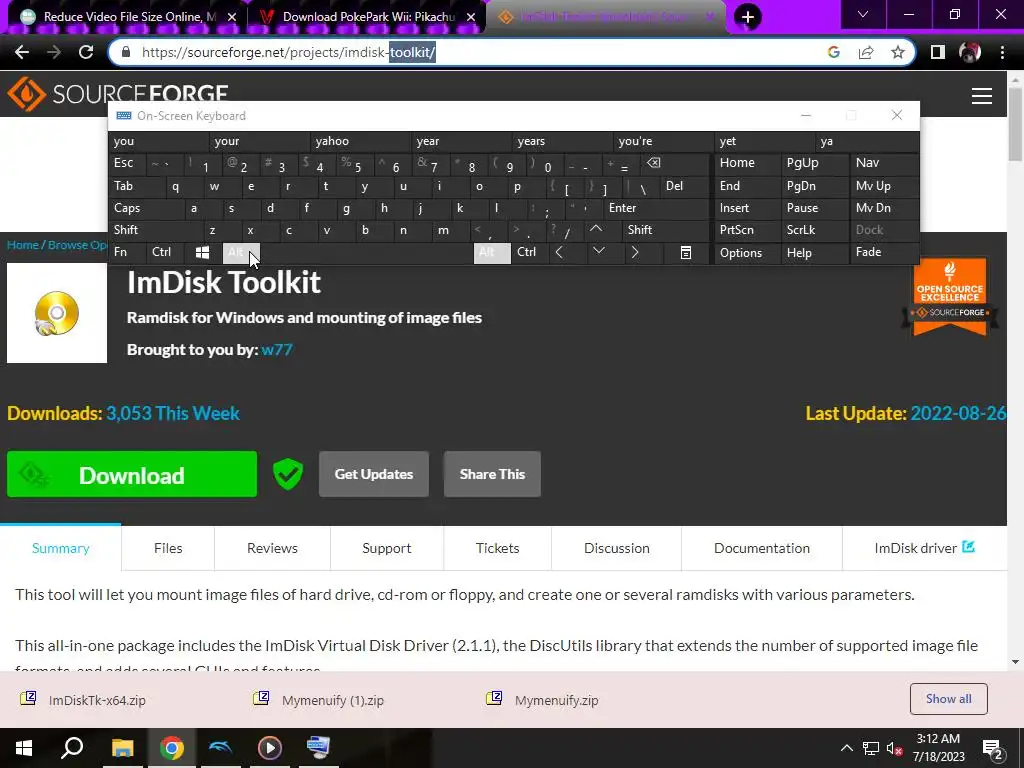Open the ImDisk driver external link
The height and width of the screenshot is (768, 1024).
[x=924, y=548]
